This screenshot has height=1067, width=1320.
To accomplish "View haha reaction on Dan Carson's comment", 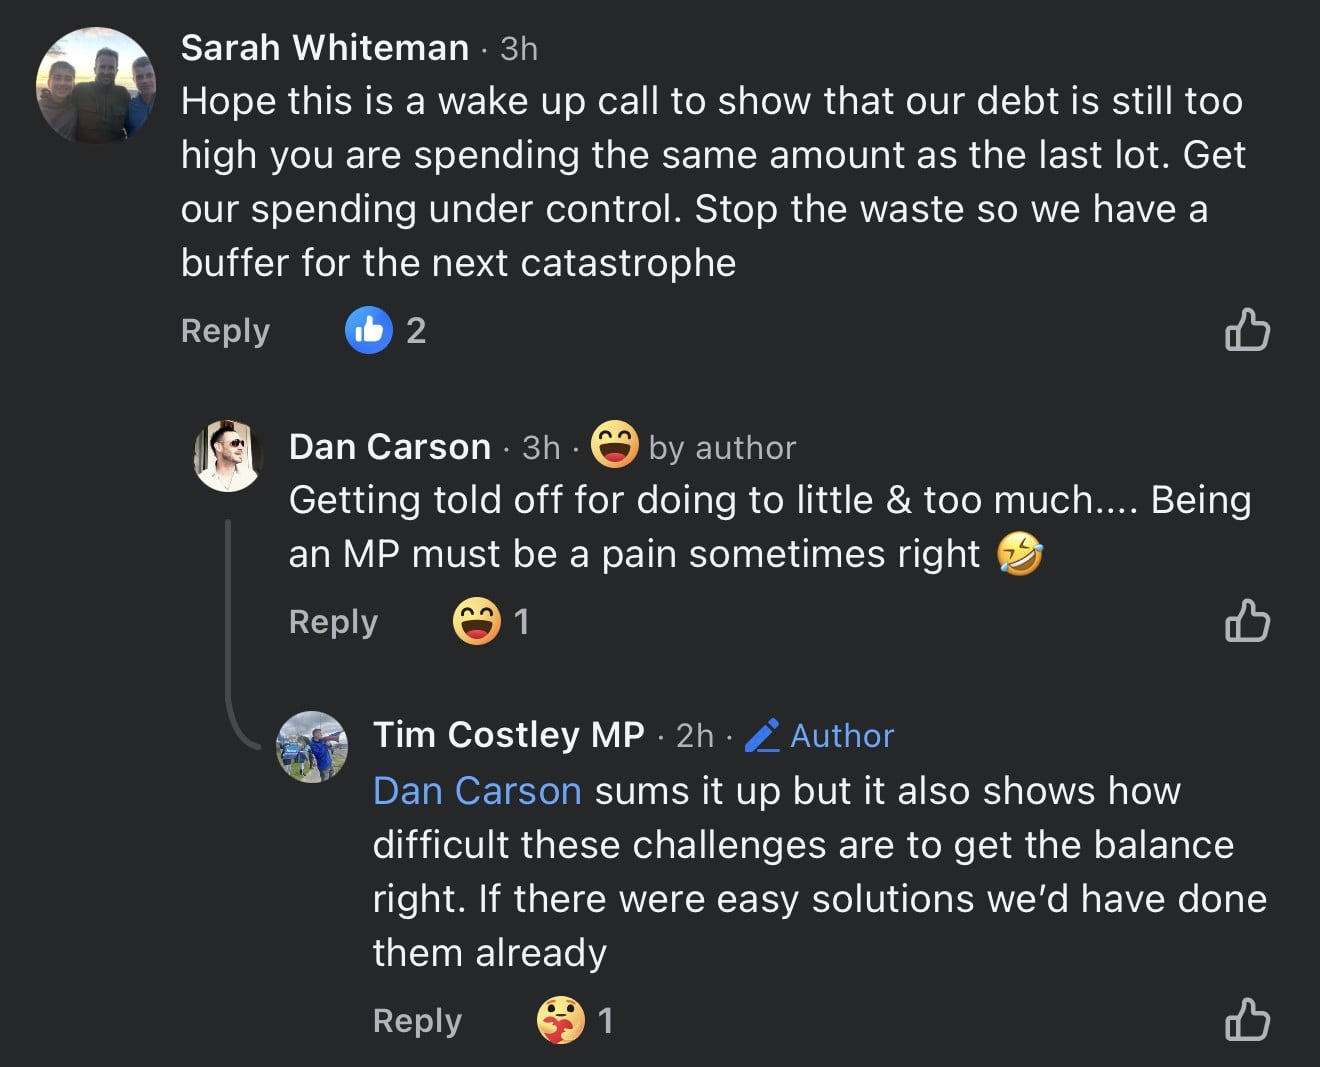I will point(476,621).
